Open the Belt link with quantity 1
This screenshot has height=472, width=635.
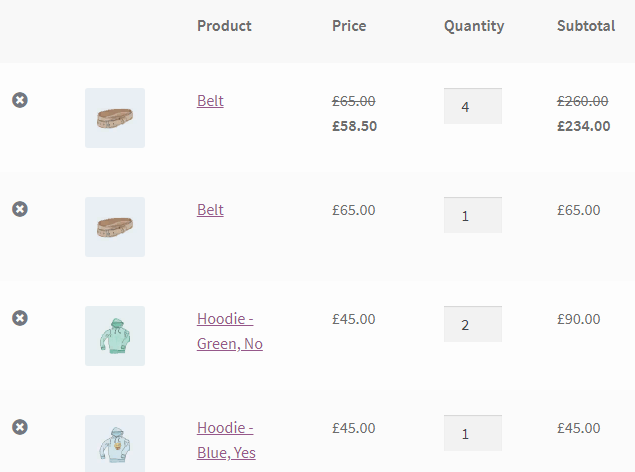210,210
